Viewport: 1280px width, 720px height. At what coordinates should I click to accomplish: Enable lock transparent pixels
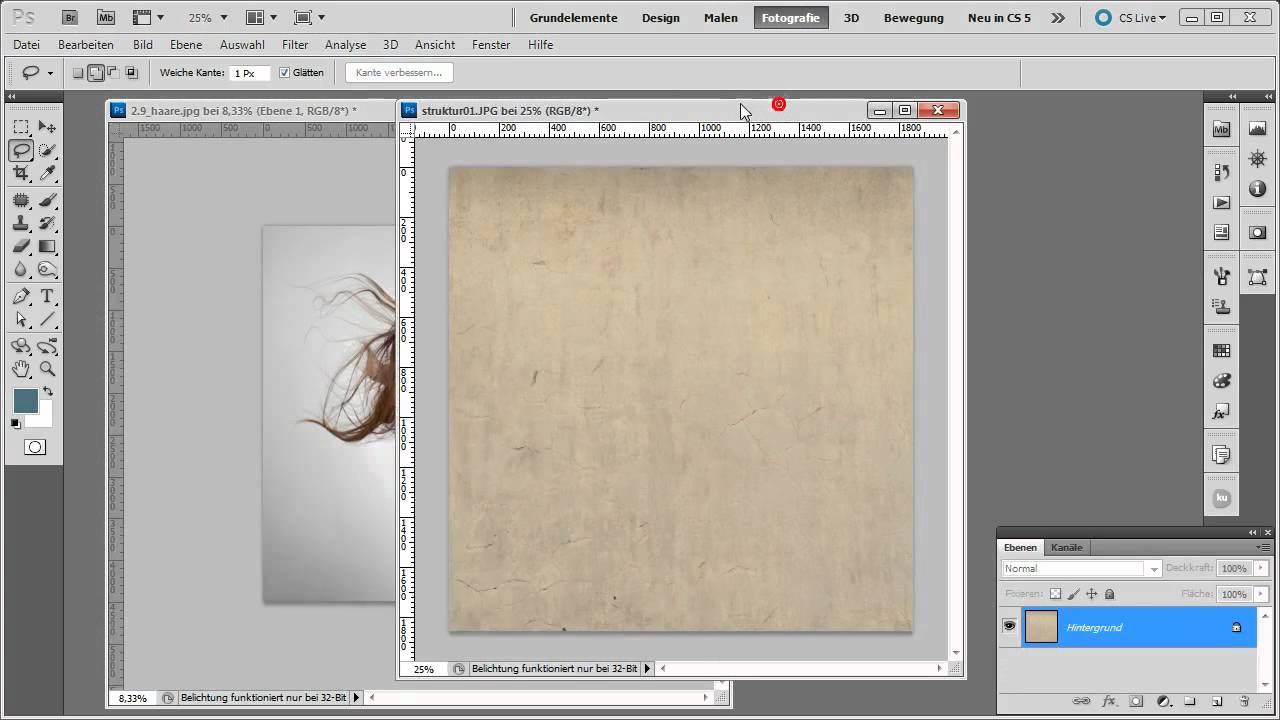click(x=1055, y=594)
